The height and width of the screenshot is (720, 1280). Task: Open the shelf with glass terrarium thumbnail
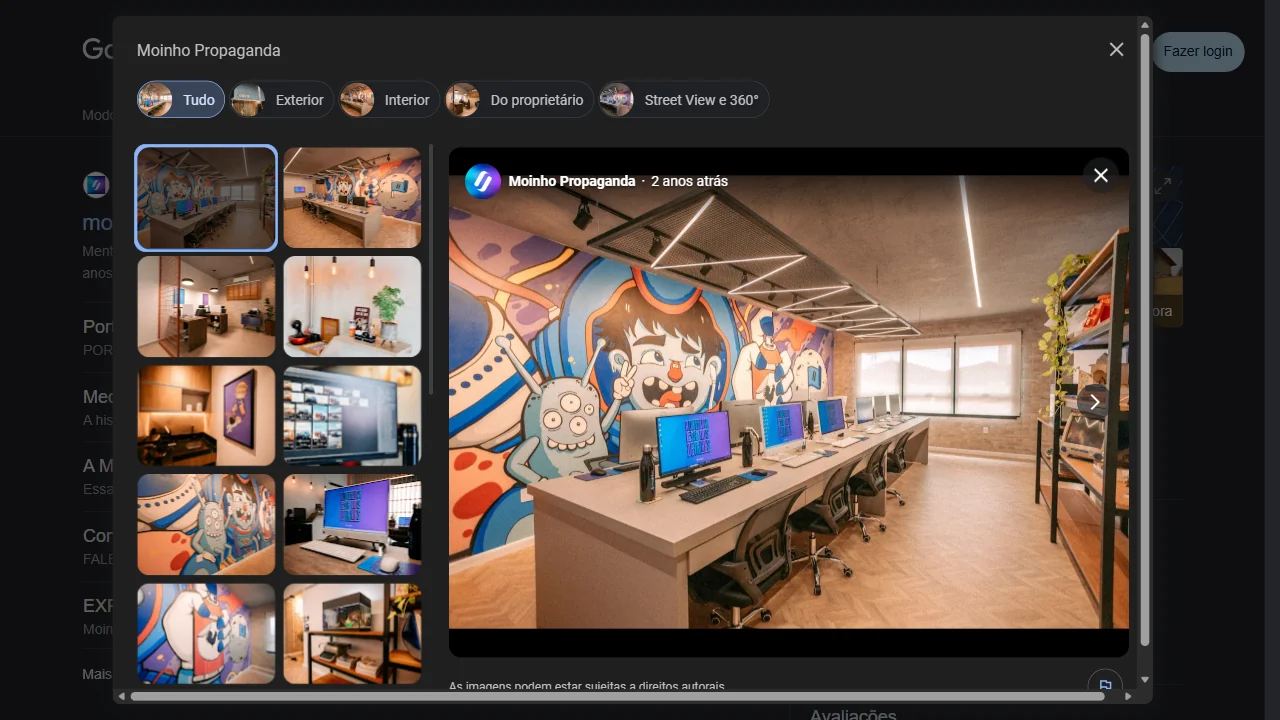(352, 634)
